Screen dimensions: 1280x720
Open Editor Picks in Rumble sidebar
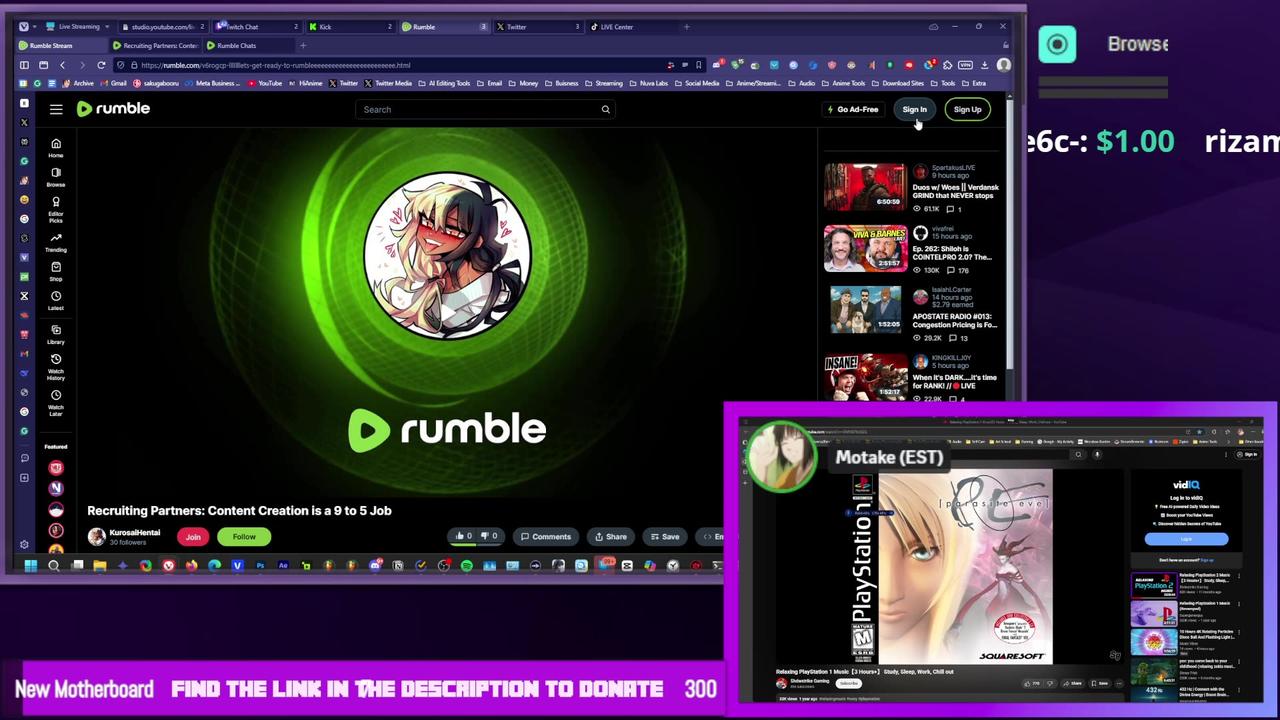(x=56, y=210)
